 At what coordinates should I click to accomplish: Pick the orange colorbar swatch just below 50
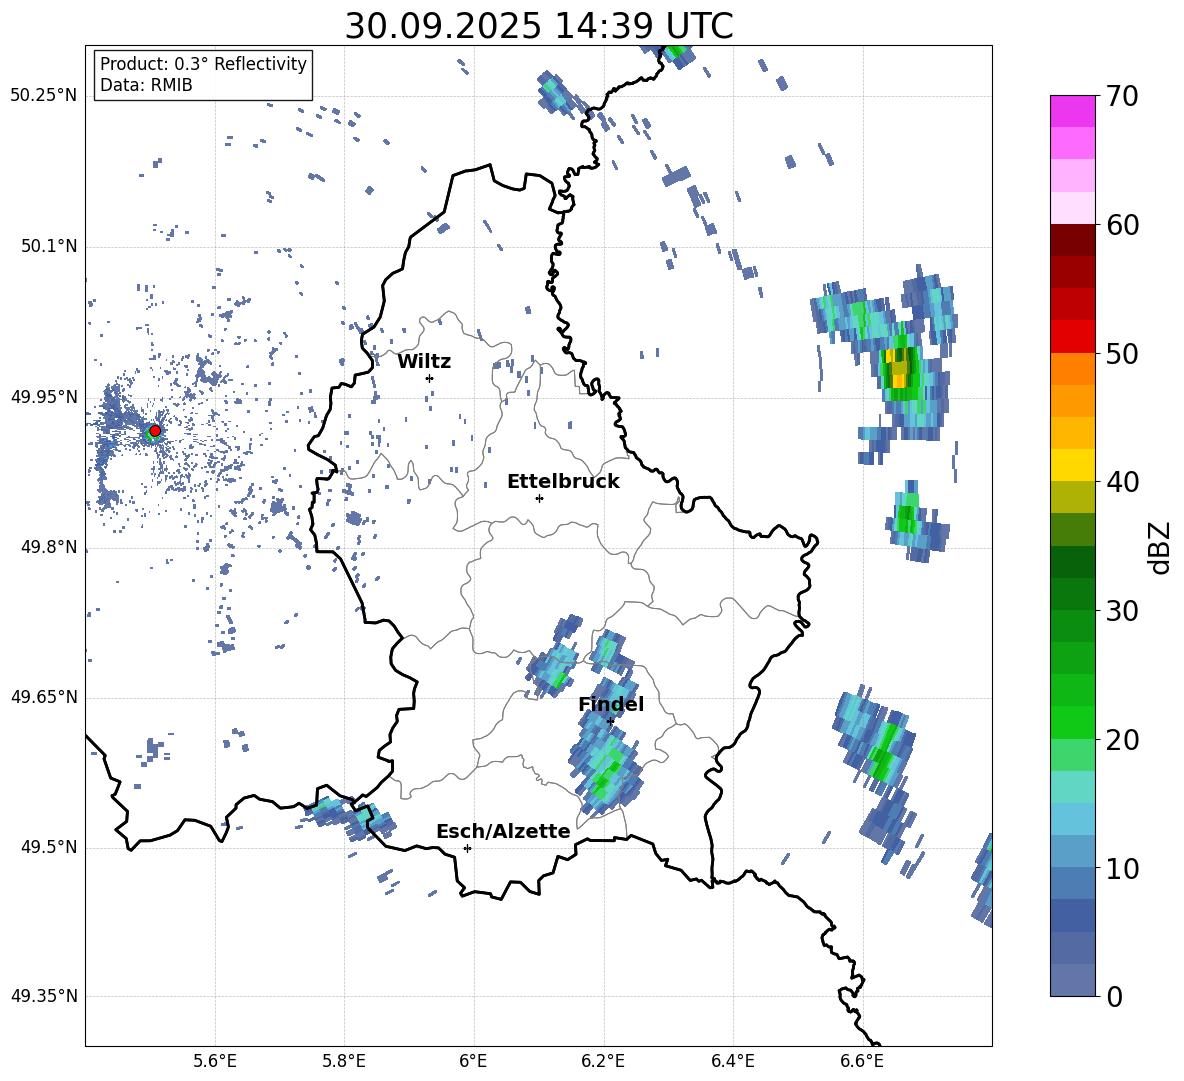(1072, 368)
